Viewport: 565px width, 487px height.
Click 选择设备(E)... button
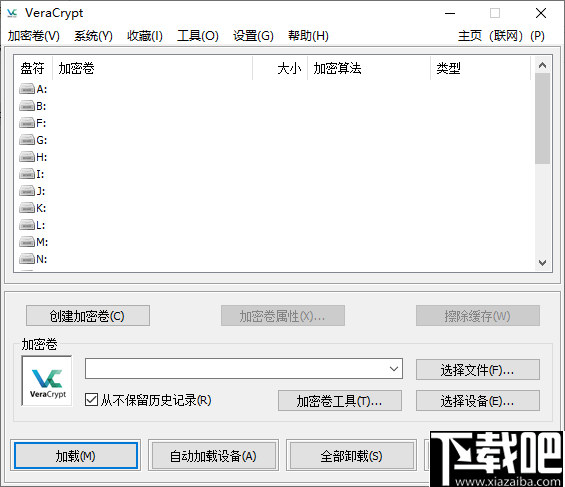coord(477,401)
